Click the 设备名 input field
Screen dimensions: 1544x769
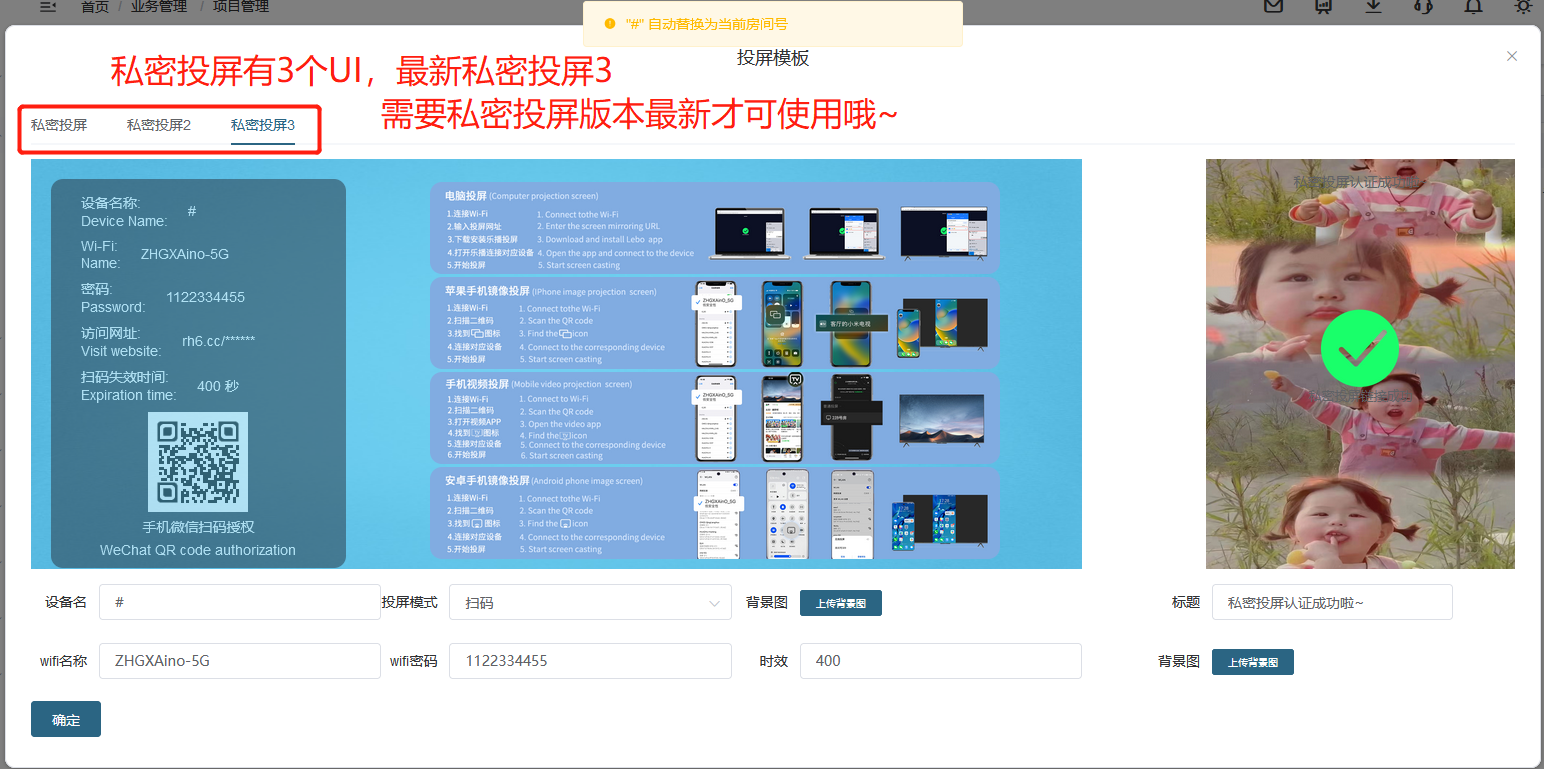pyautogui.click(x=240, y=603)
